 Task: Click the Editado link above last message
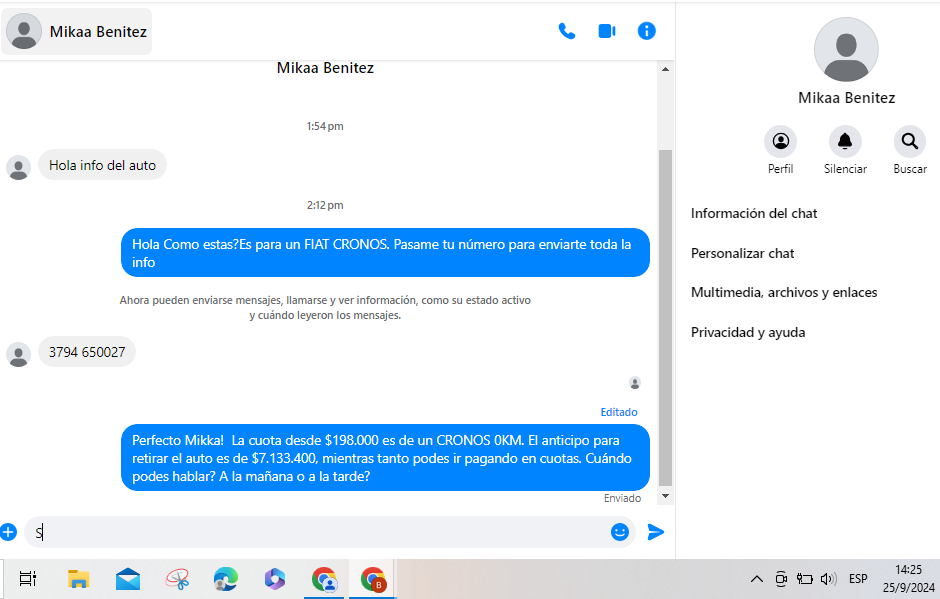pos(619,412)
